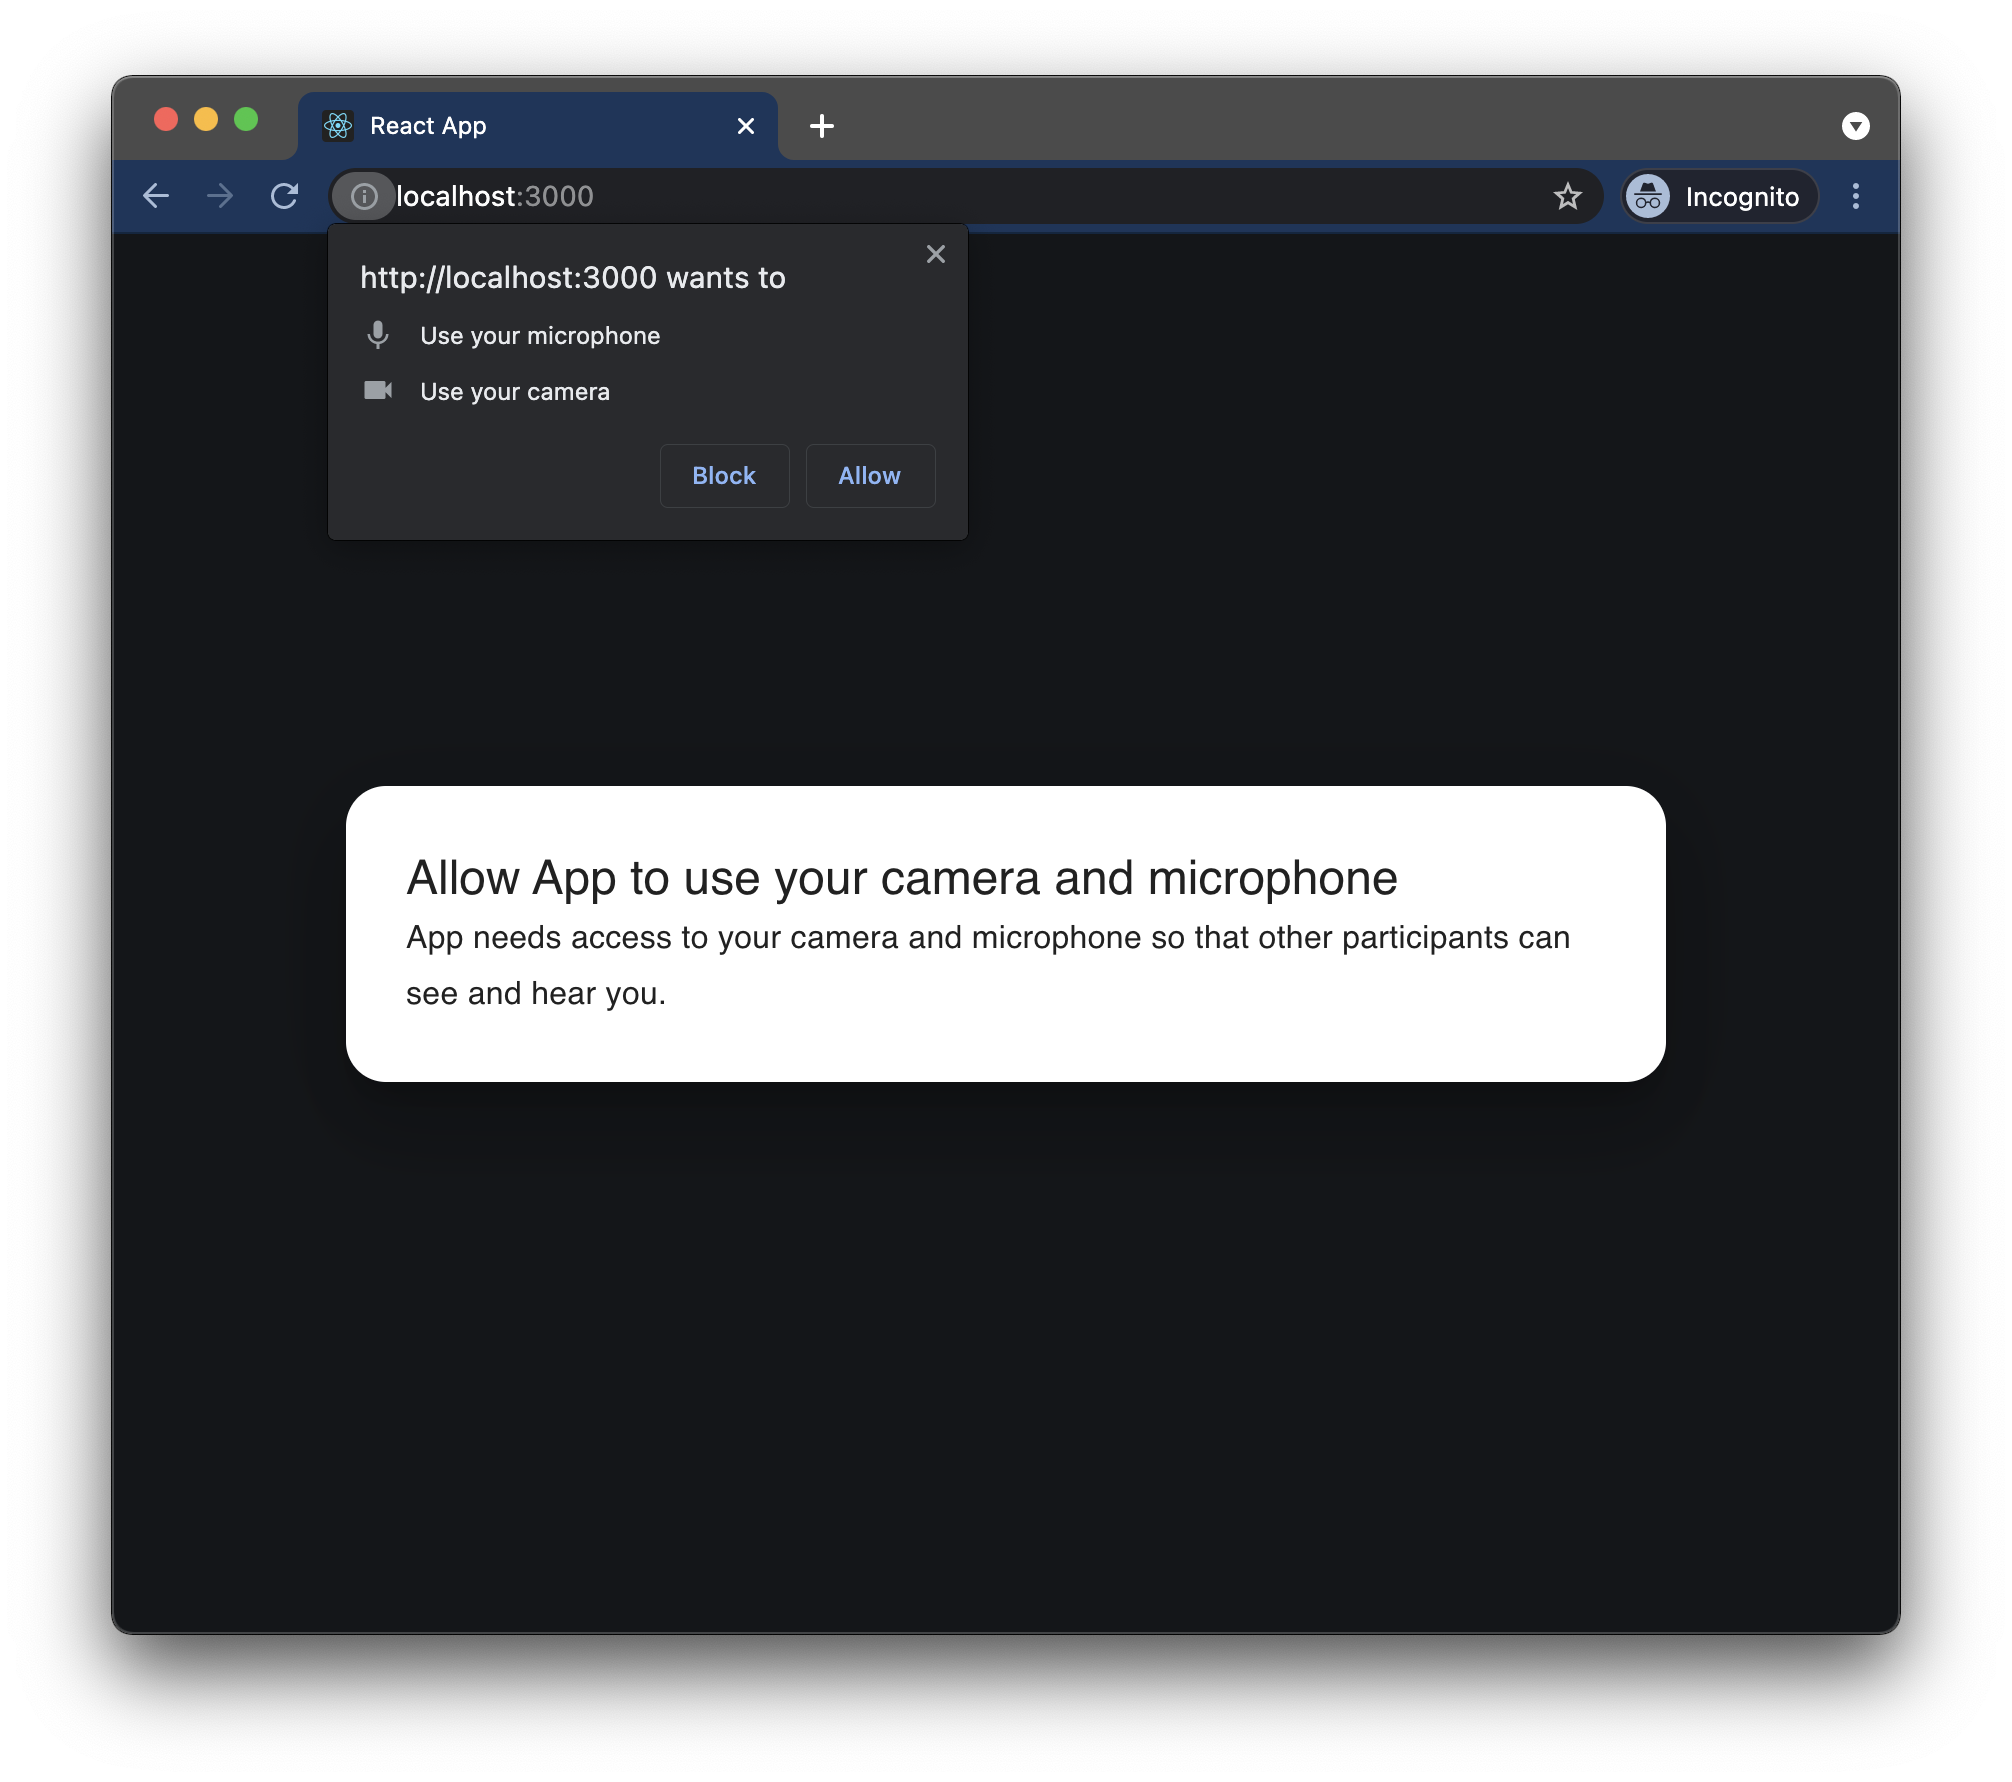2012x1782 pixels.
Task: Allow camera and microphone access
Action: [x=869, y=476]
